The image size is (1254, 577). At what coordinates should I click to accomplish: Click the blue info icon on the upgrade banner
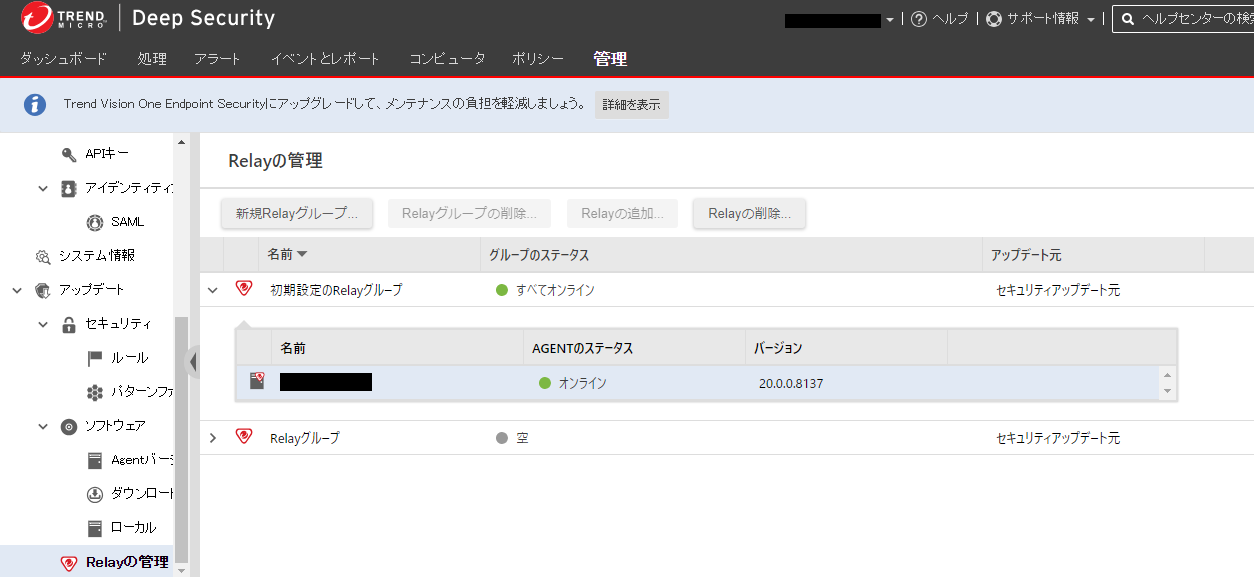34,104
